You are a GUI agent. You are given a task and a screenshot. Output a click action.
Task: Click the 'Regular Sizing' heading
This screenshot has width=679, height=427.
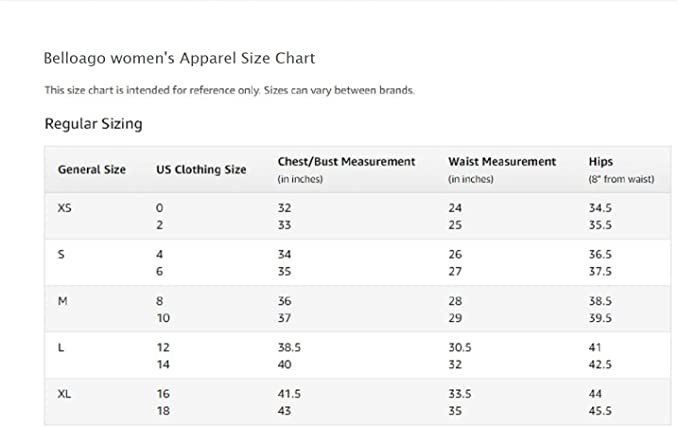(93, 125)
